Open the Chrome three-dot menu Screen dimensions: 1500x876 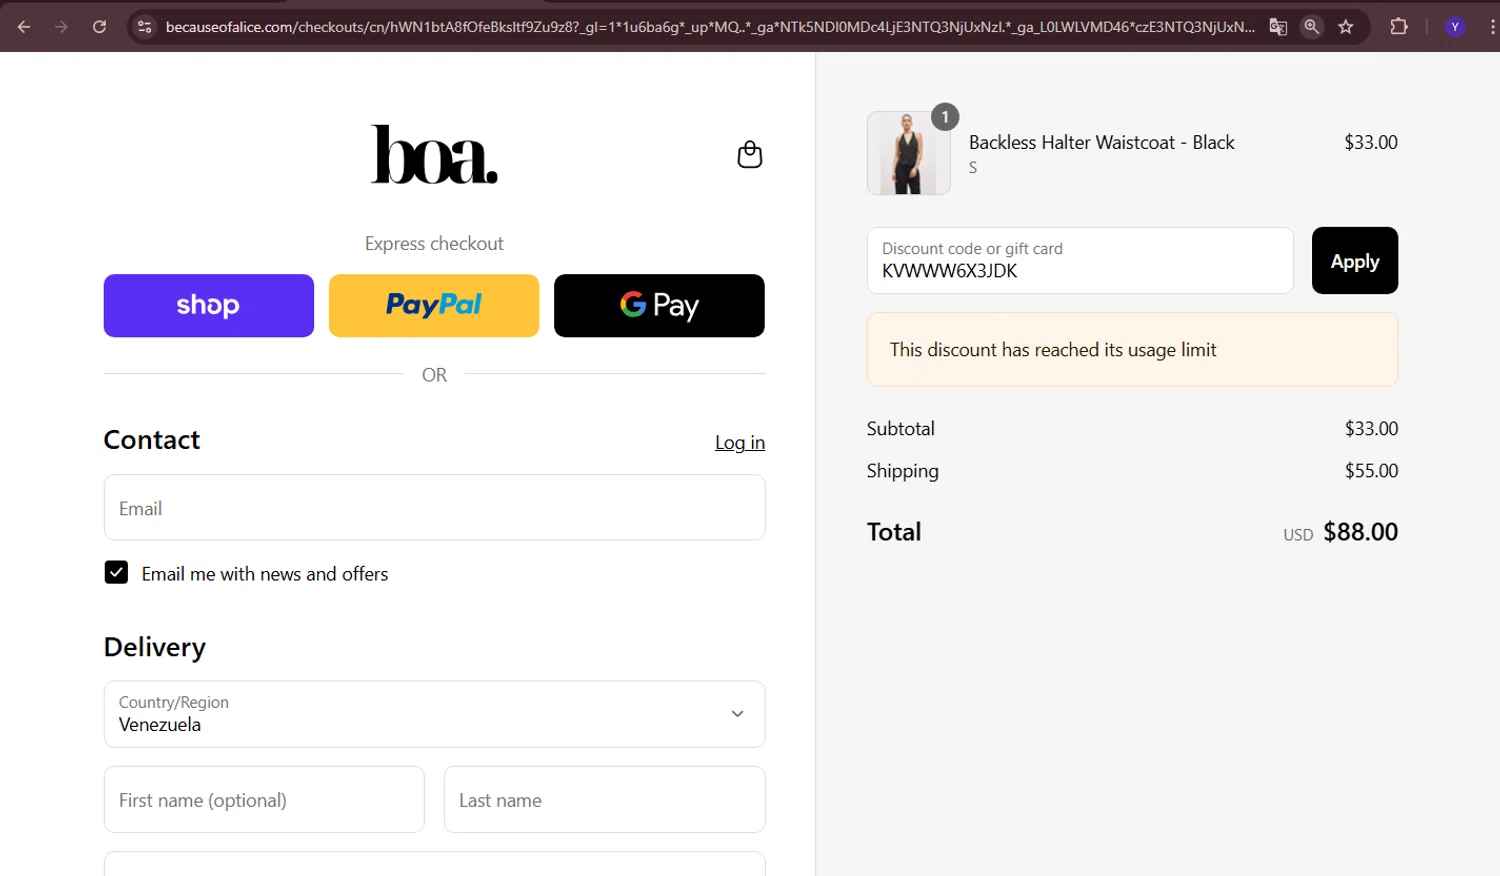[x=1492, y=27]
